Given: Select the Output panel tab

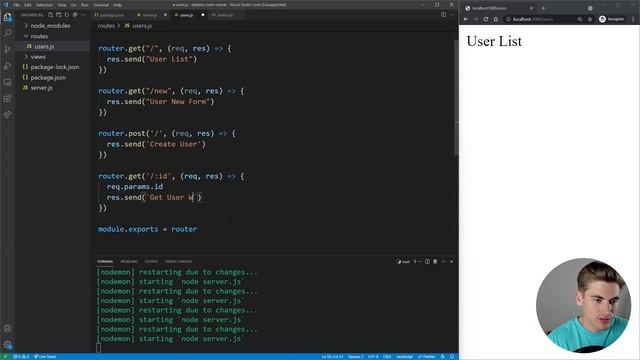Looking at the screenshot, I should point(151,261).
